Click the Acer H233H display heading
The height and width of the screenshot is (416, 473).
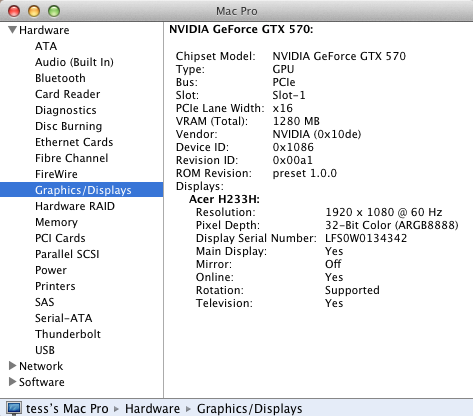pos(224,199)
